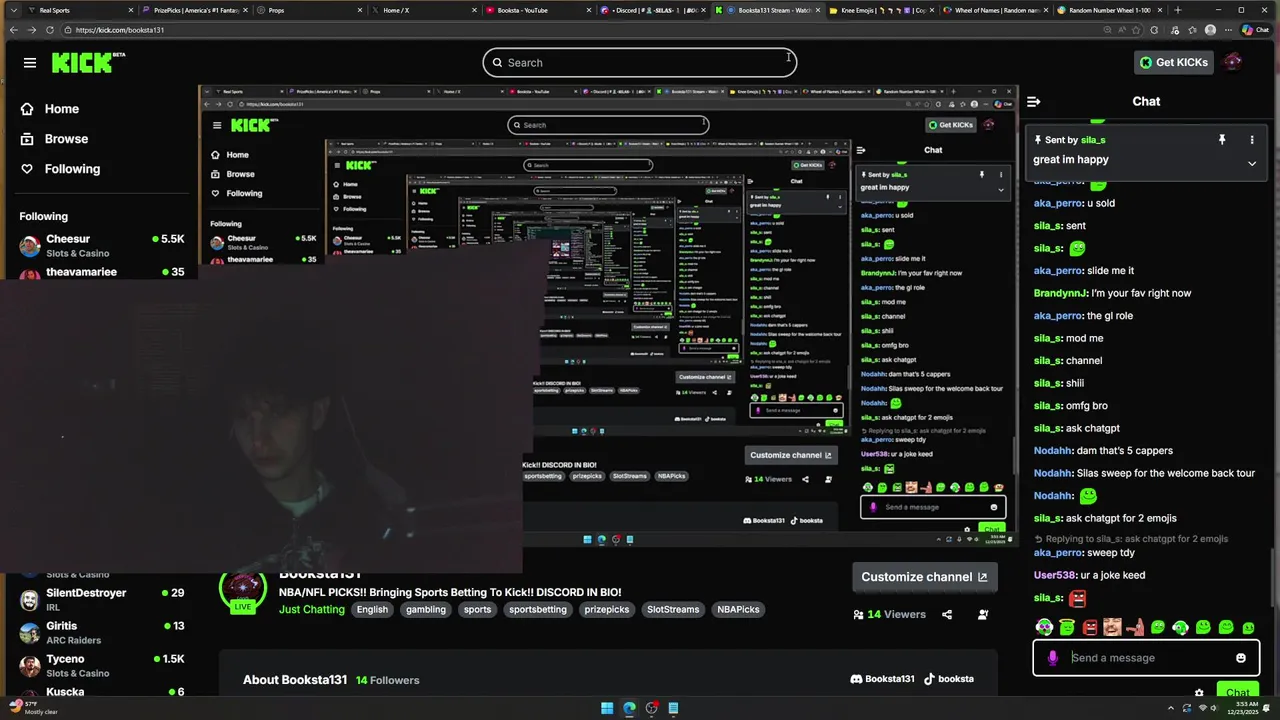Insert the laughing man face quick emote
Screen dimensions: 1280x720
pyautogui.click(x=1112, y=627)
